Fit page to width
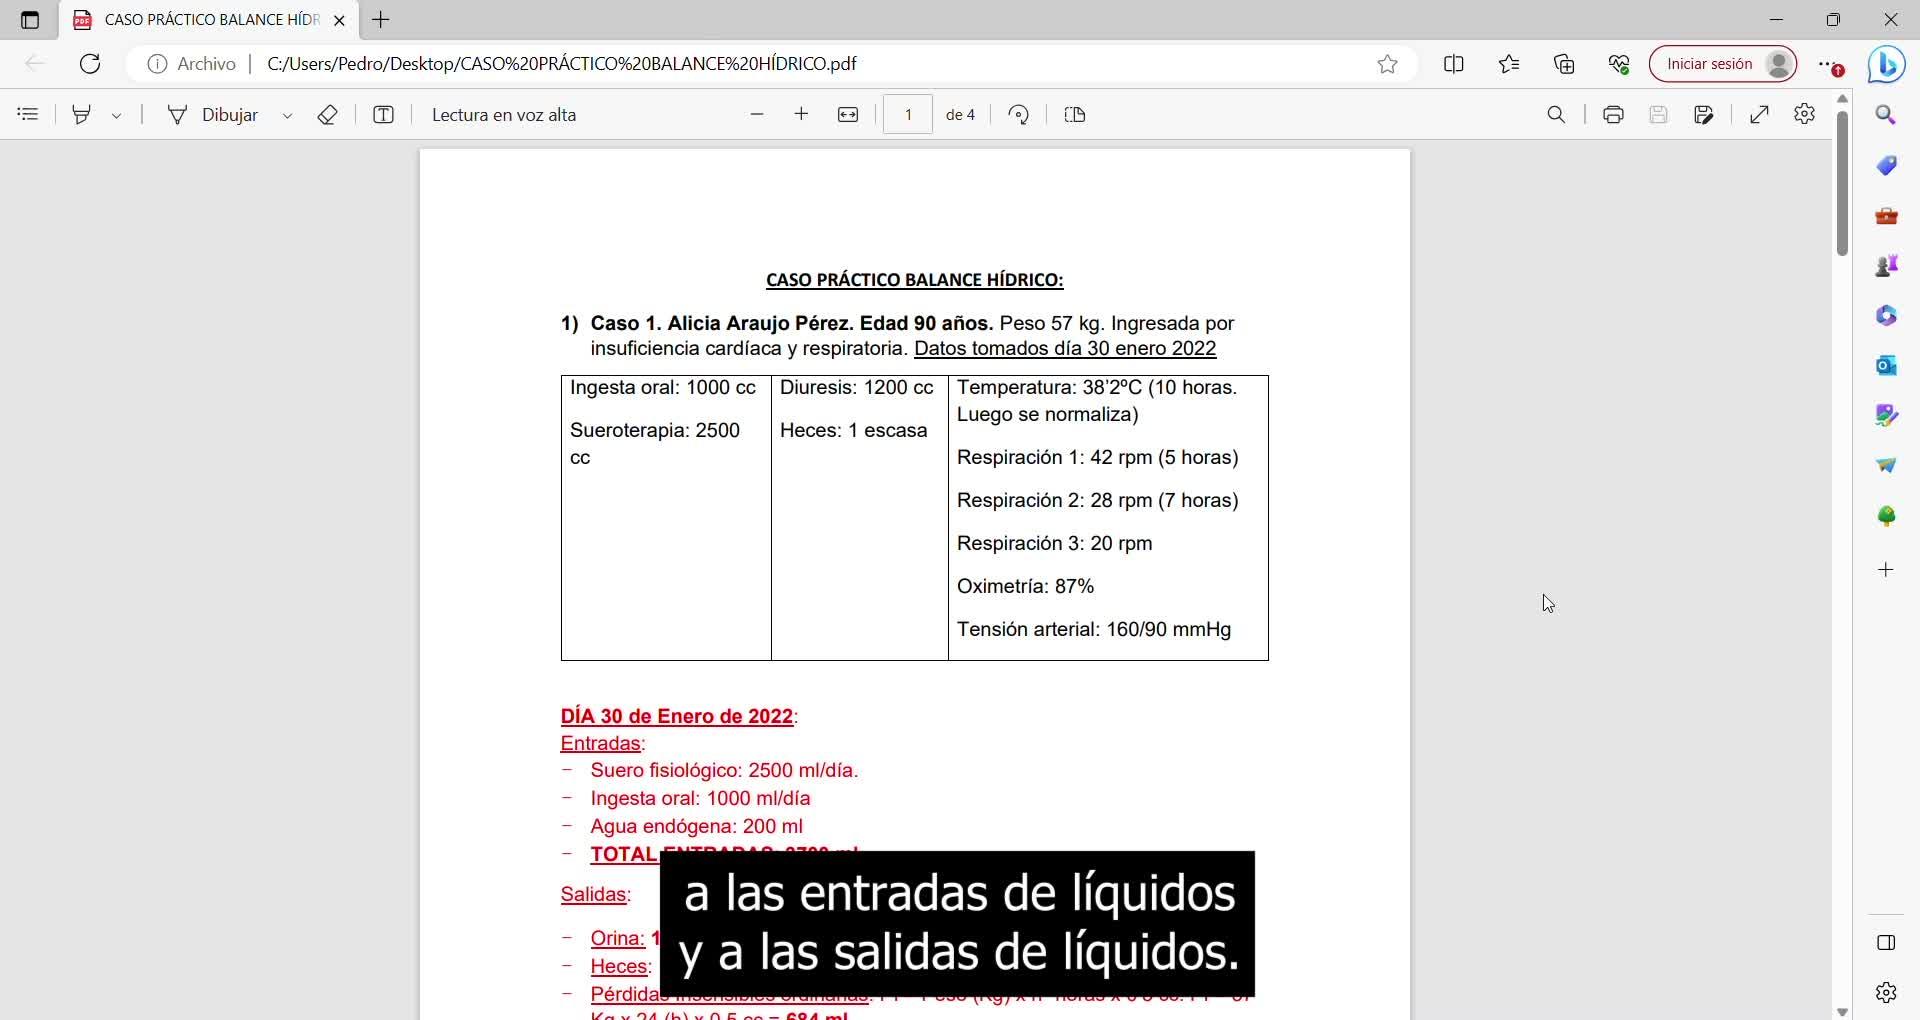1920x1020 pixels. (x=848, y=115)
